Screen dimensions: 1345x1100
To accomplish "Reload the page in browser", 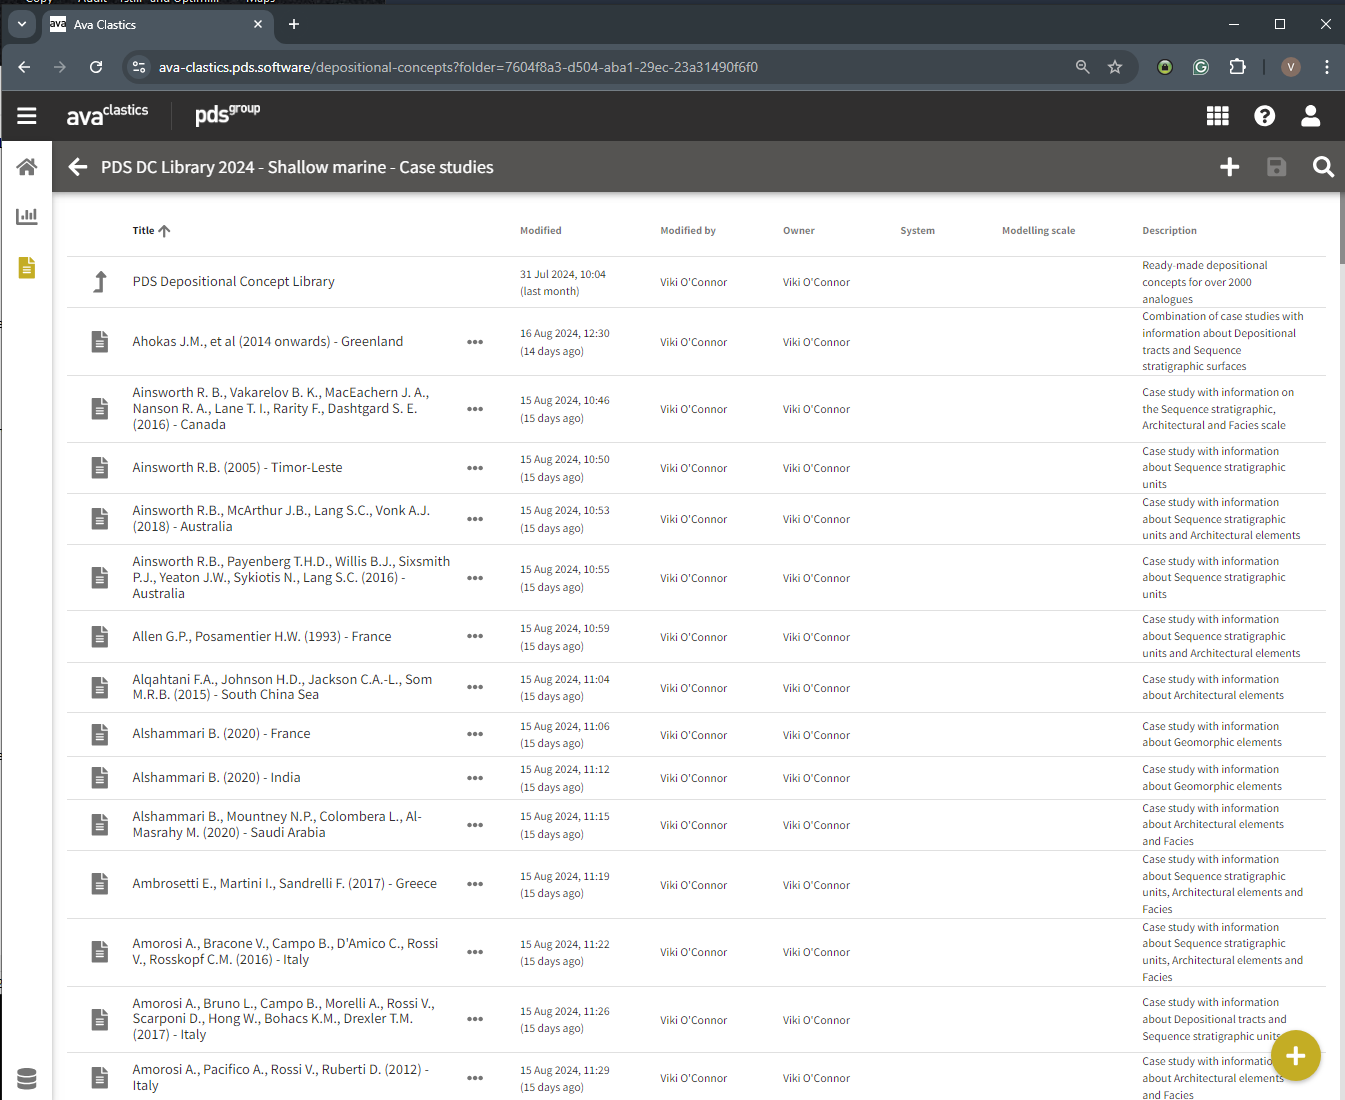I will click(96, 67).
